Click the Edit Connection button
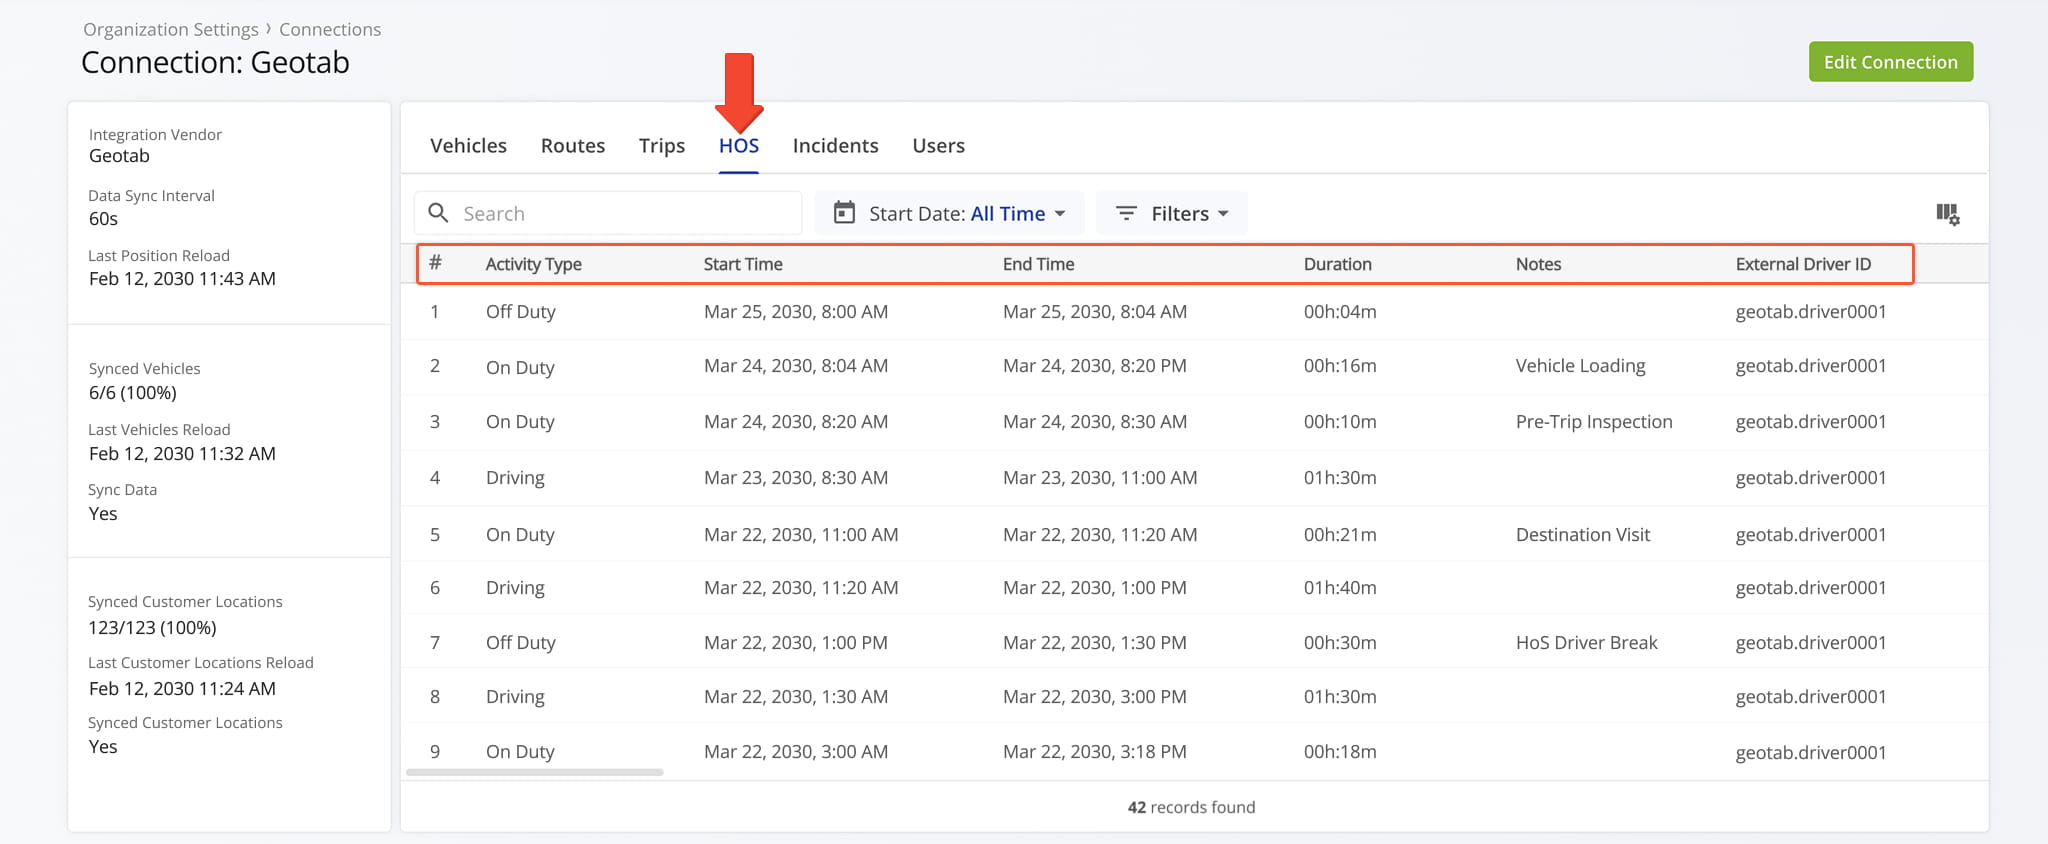 pyautogui.click(x=1890, y=62)
